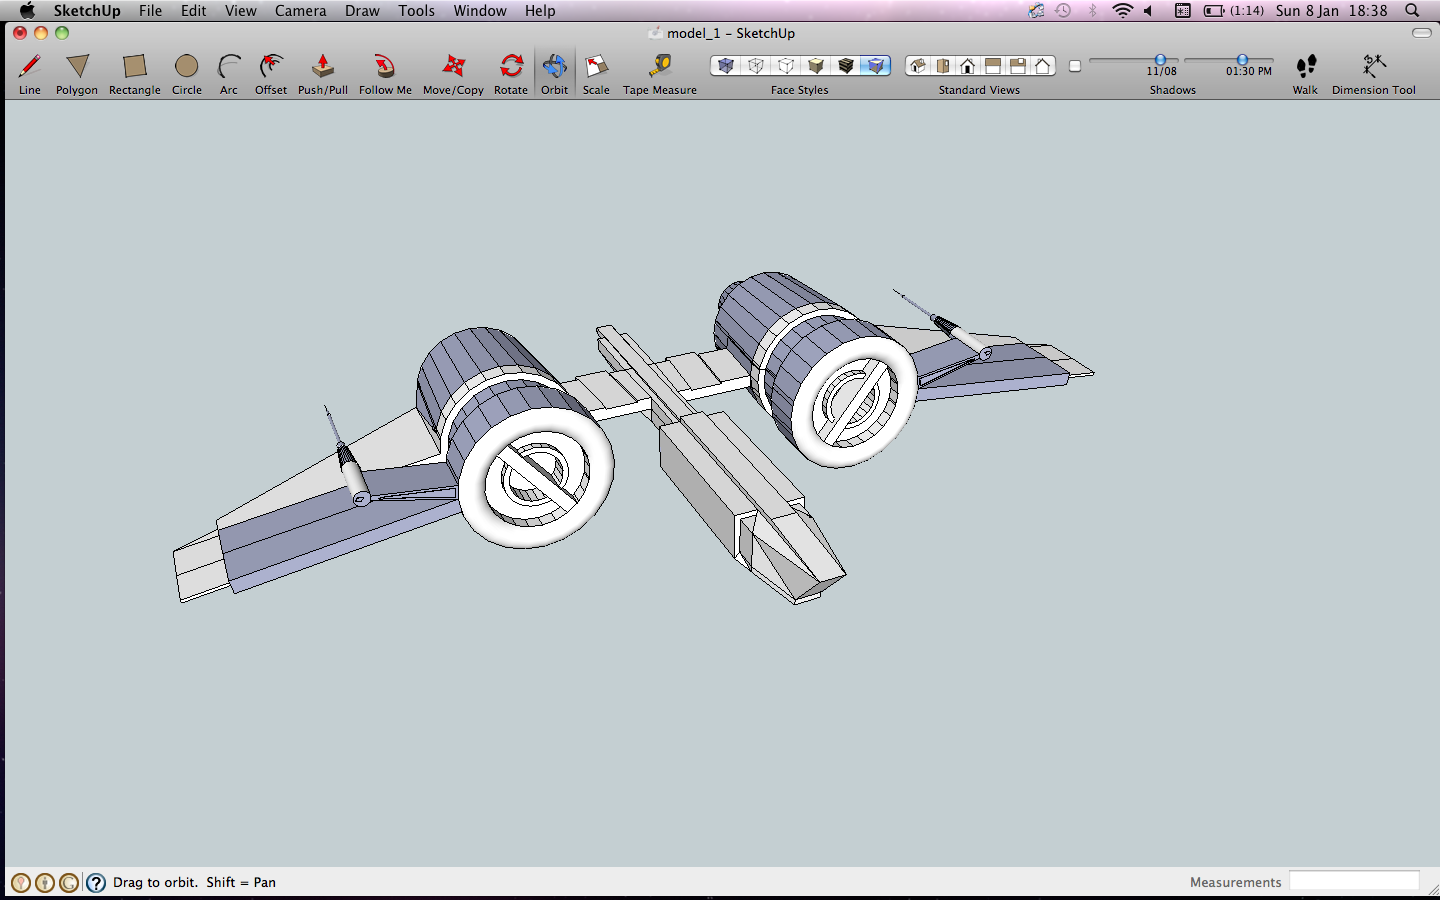
Task: Select the Walk tool
Action: click(1305, 65)
